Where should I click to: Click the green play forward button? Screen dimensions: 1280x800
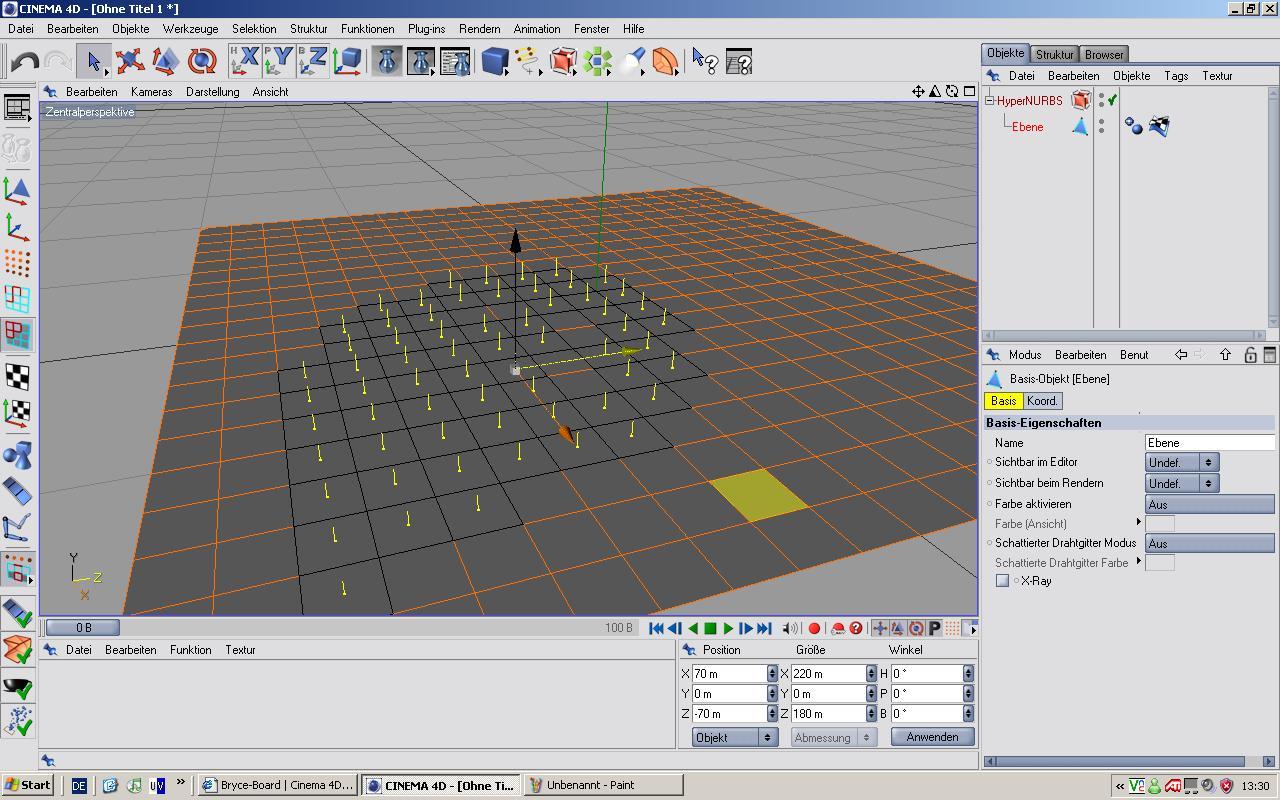pyautogui.click(x=728, y=628)
